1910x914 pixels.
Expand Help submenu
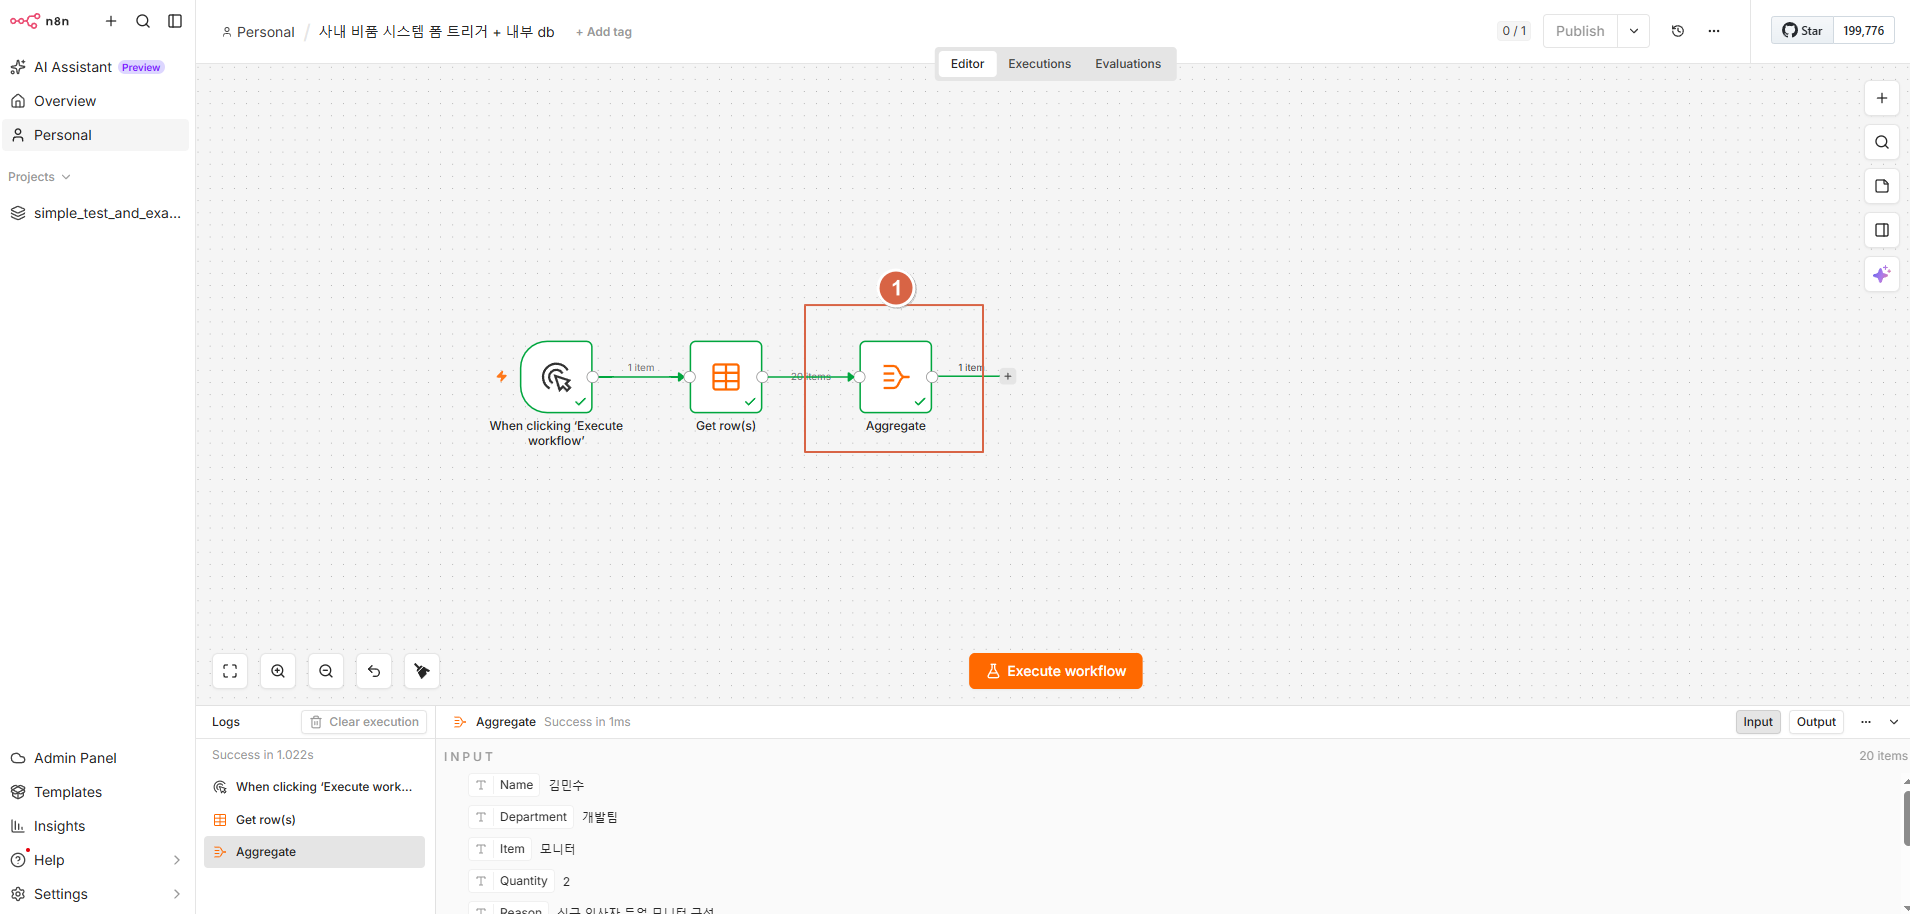point(177,860)
